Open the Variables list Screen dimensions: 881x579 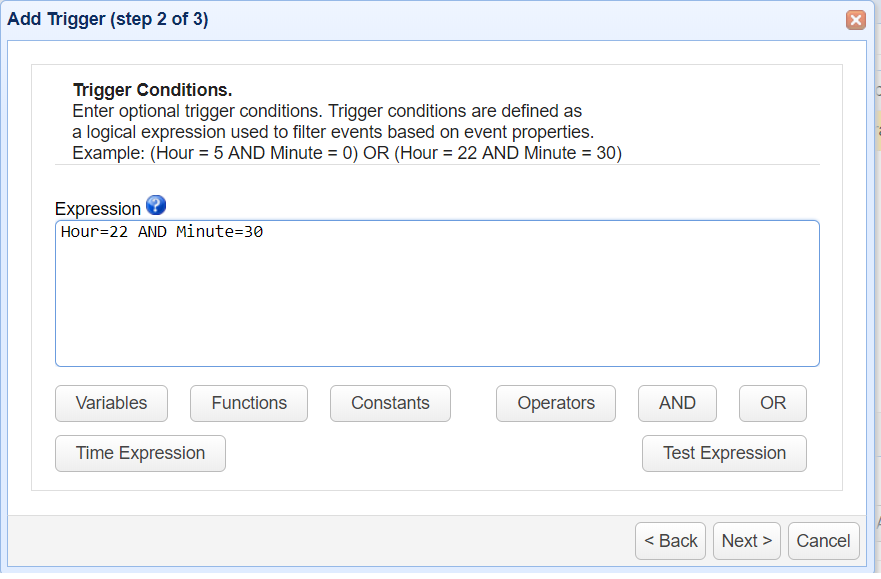tap(111, 403)
